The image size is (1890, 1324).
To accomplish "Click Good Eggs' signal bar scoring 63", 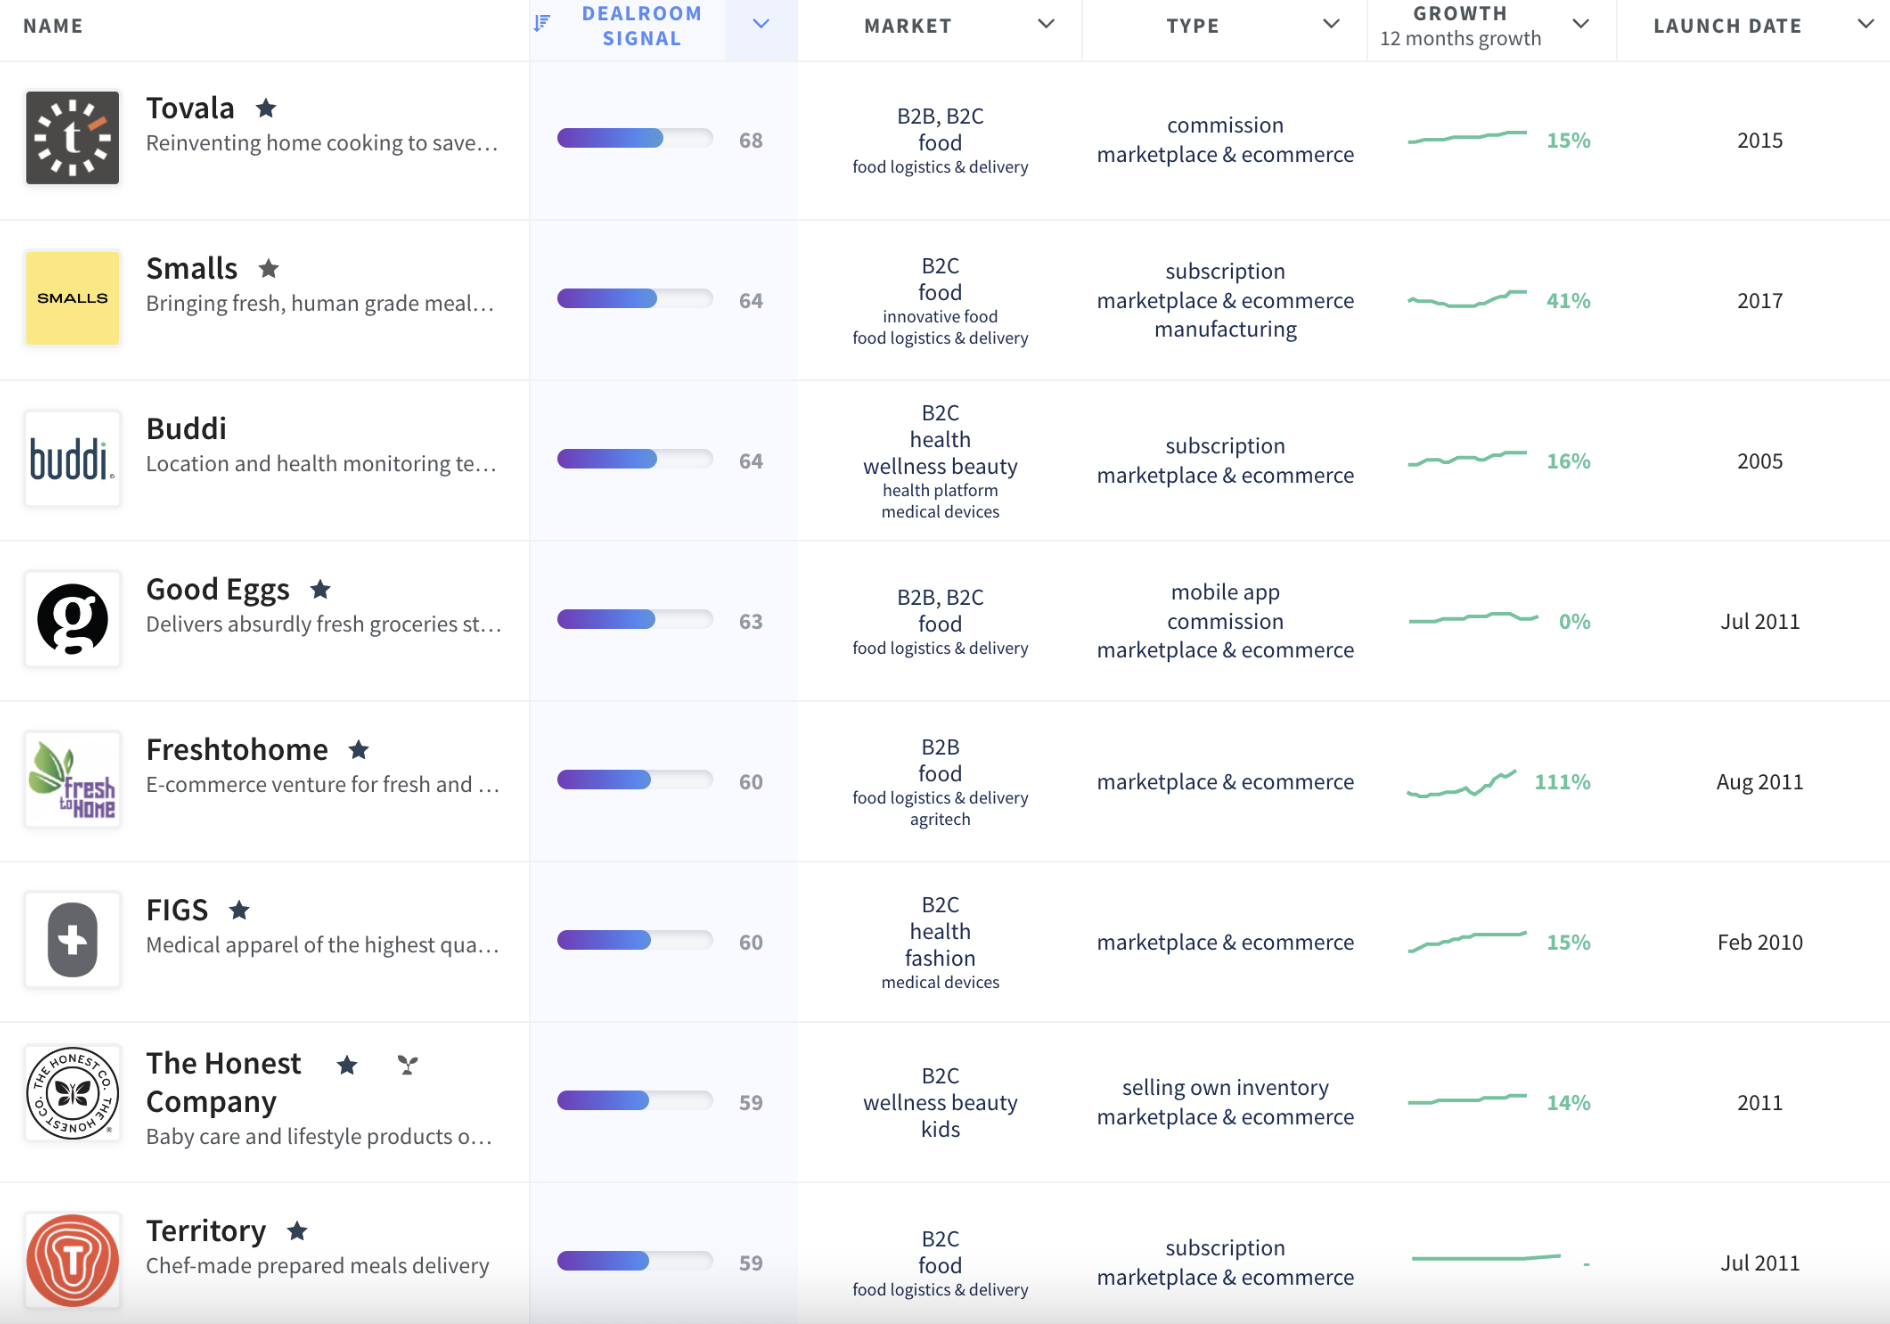I will [635, 619].
